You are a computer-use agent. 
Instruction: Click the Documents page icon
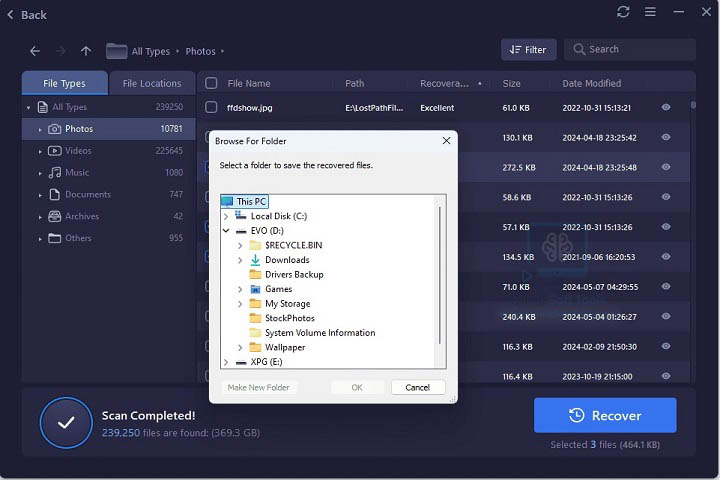pos(55,194)
